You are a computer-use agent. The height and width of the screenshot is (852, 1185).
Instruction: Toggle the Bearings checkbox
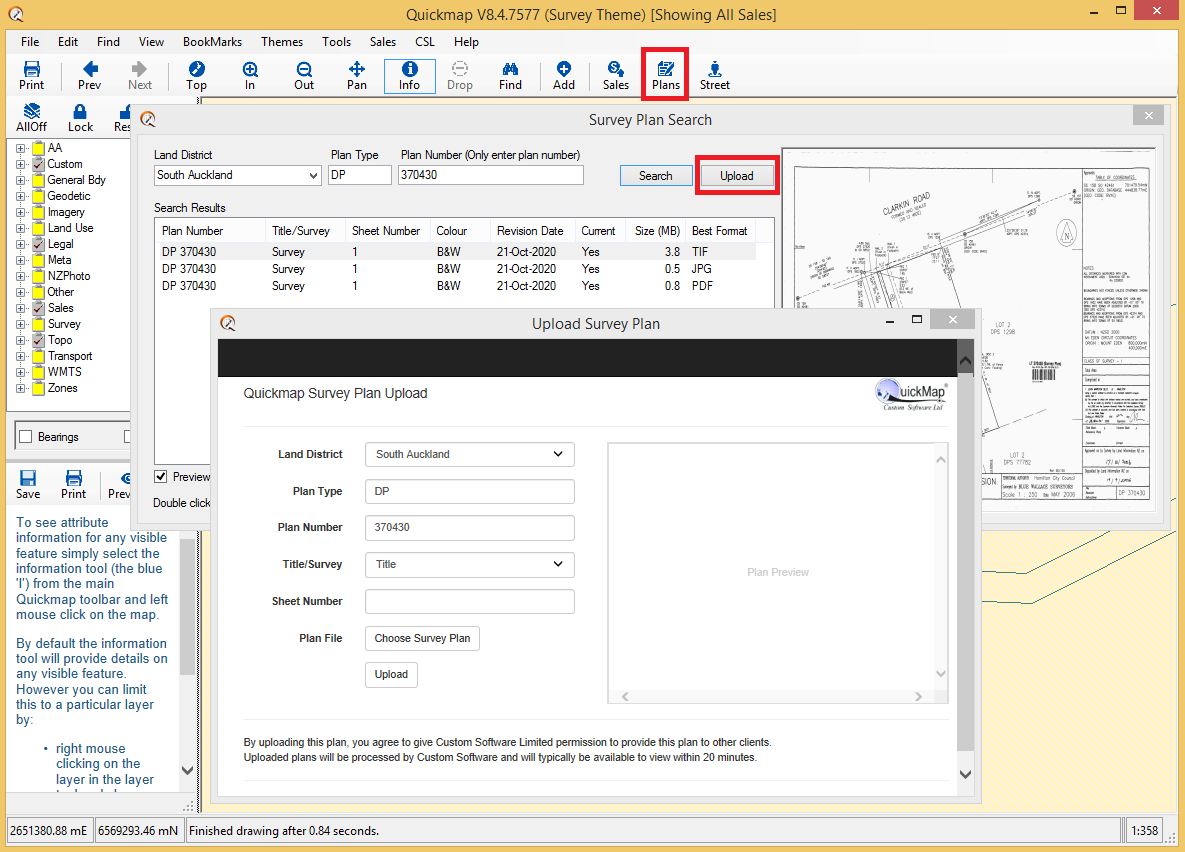[x=26, y=437]
